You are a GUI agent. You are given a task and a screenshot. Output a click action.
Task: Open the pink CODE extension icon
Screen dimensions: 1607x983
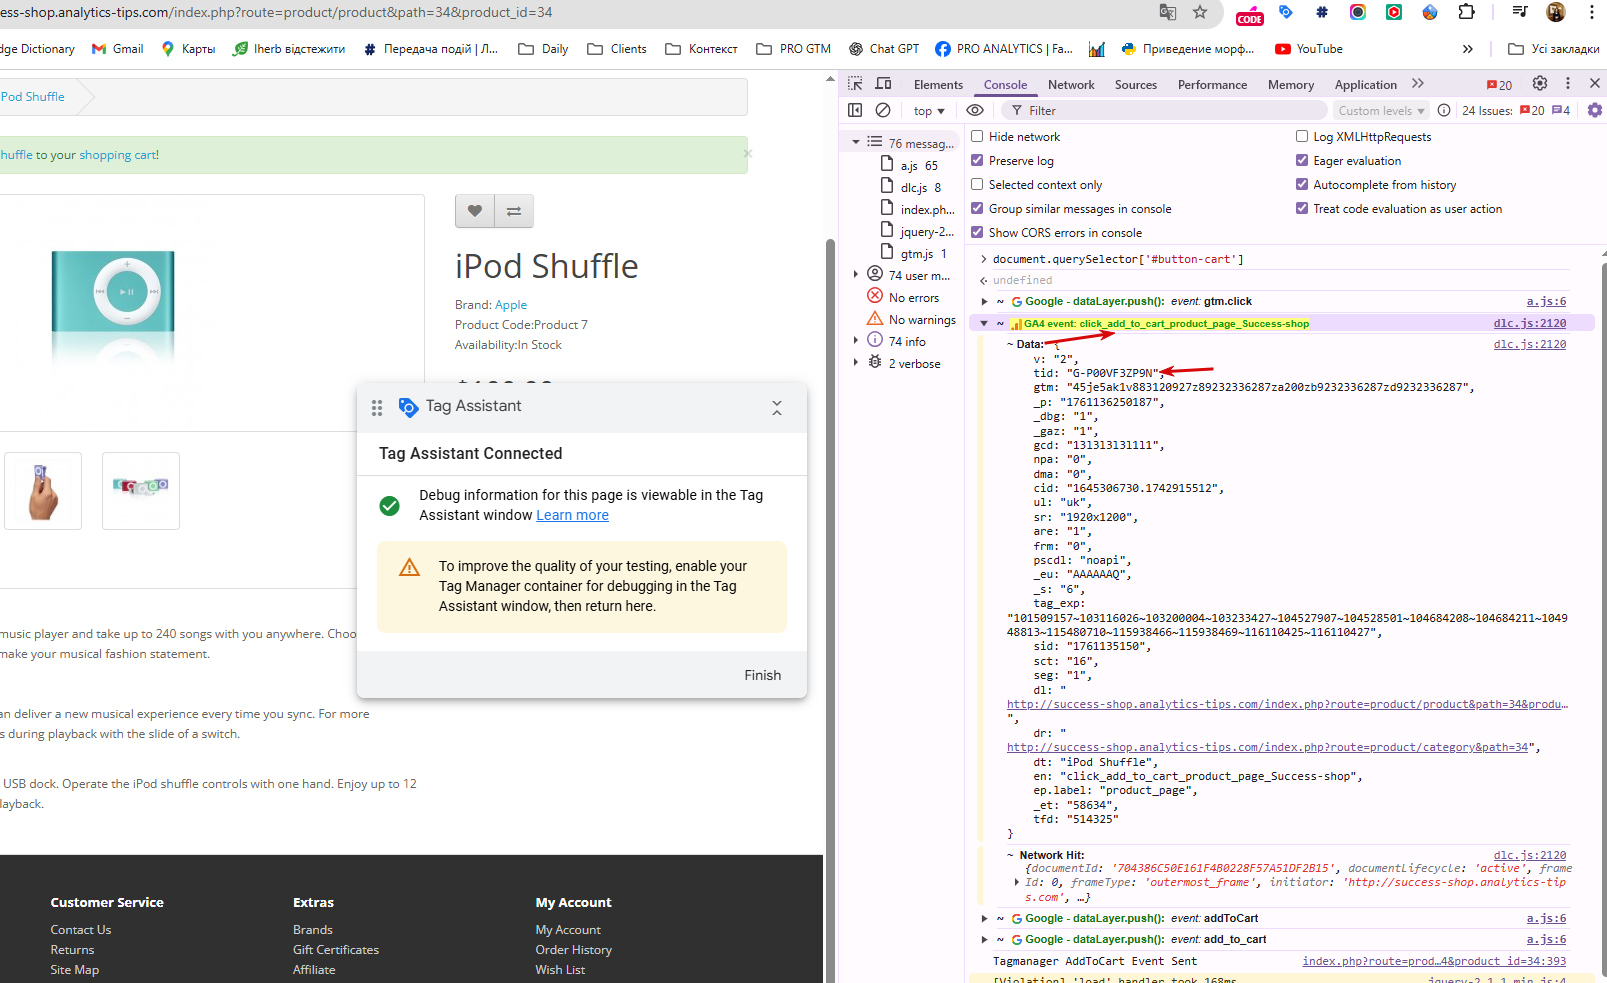point(1250,14)
